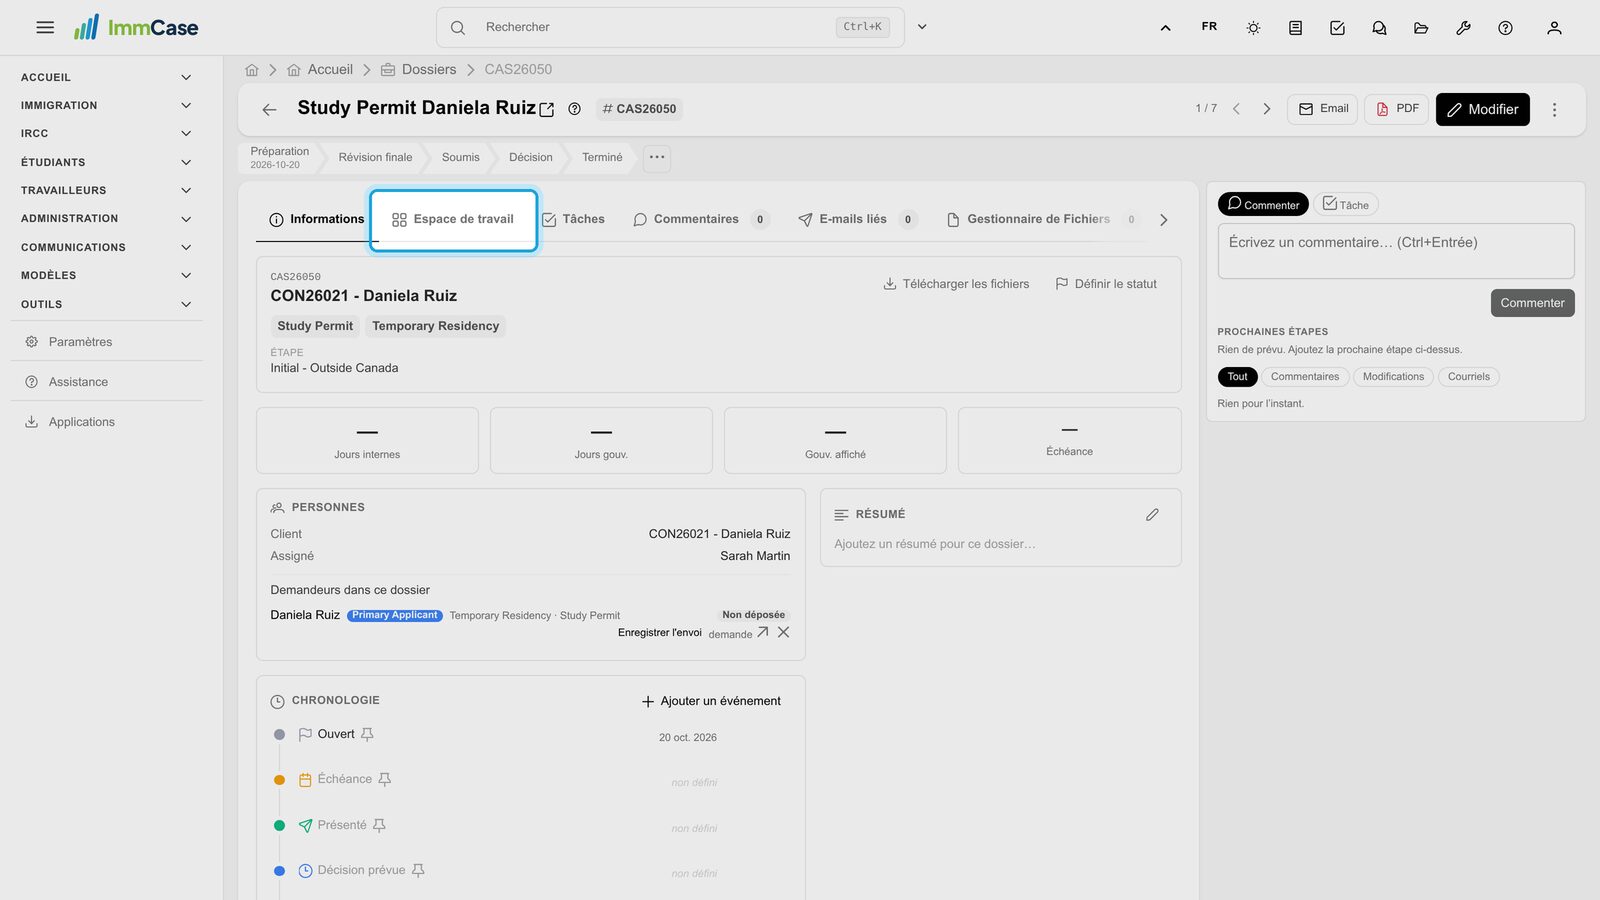
Task: Switch to the Tâches tab
Action: point(574,219)
